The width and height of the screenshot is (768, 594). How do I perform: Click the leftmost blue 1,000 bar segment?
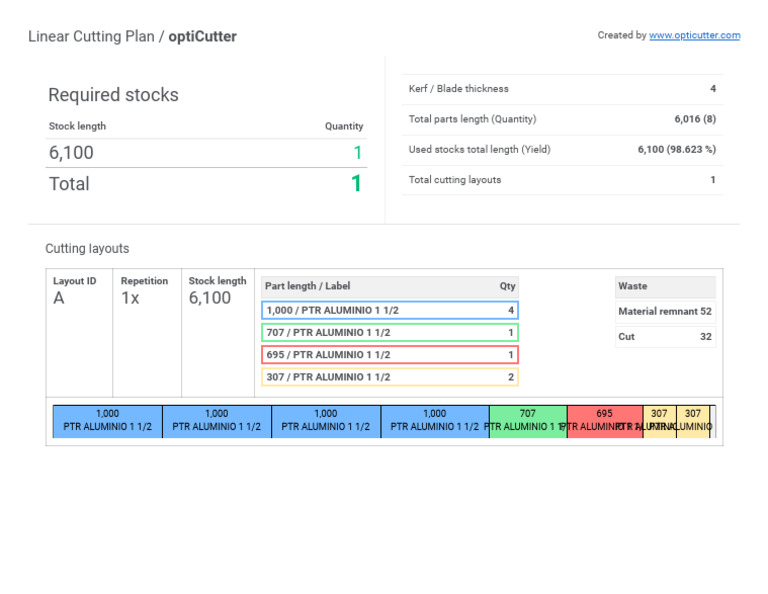[107, 420]
